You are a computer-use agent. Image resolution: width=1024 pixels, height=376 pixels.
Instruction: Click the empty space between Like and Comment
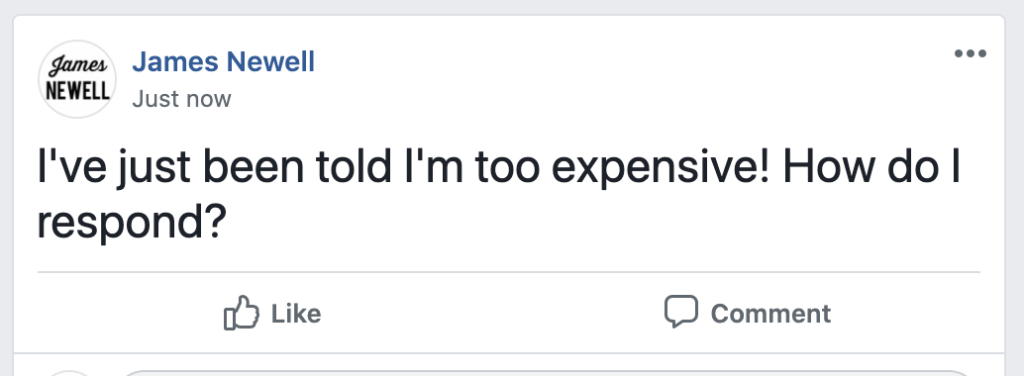tap(490, 313)
